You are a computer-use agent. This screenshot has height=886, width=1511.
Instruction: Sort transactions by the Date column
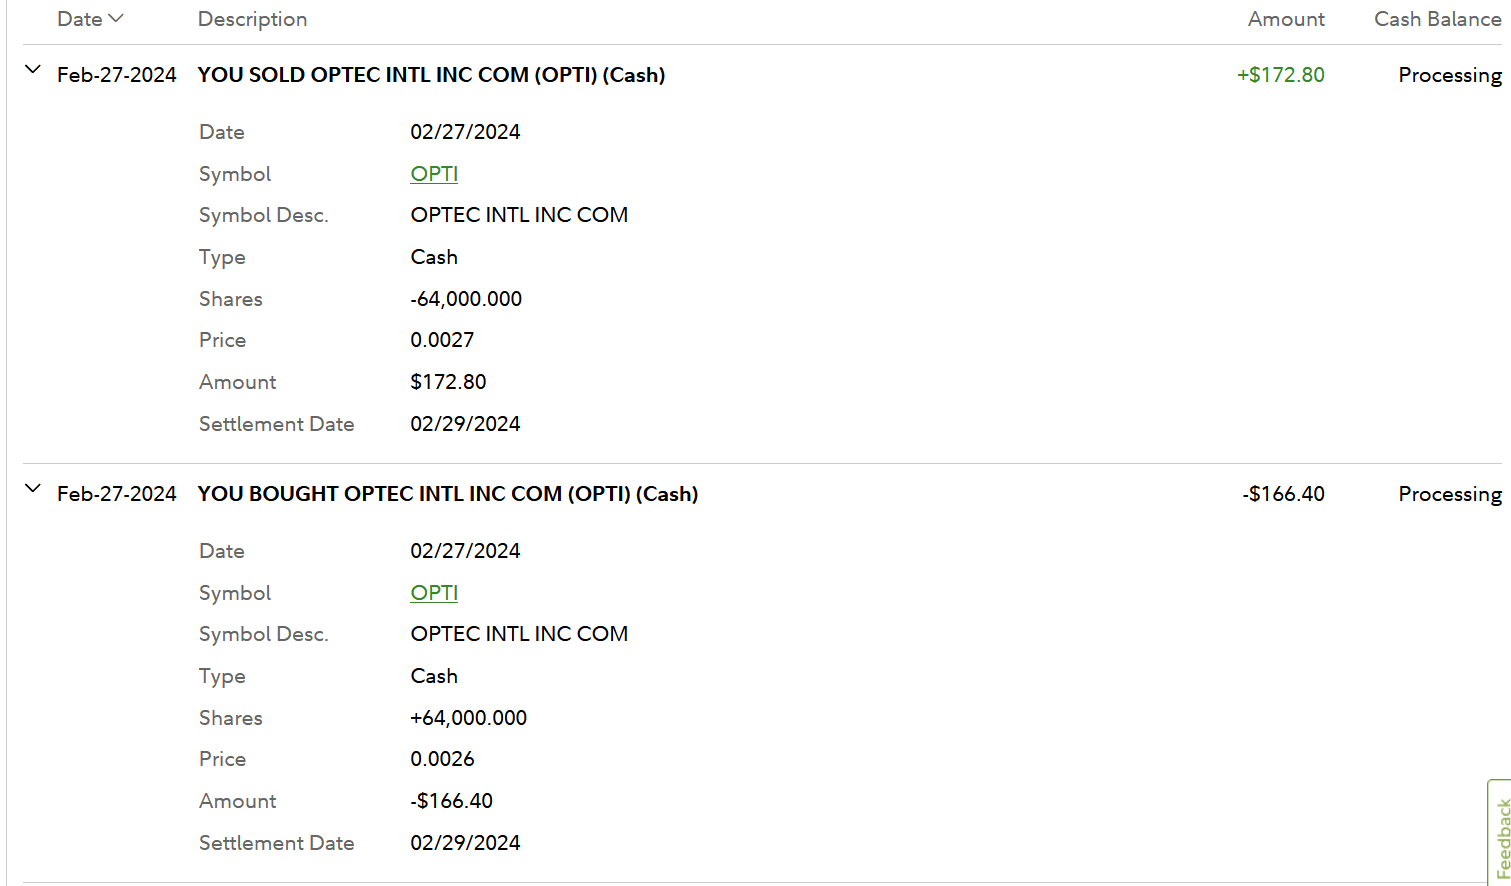click(x=90, y=19)
